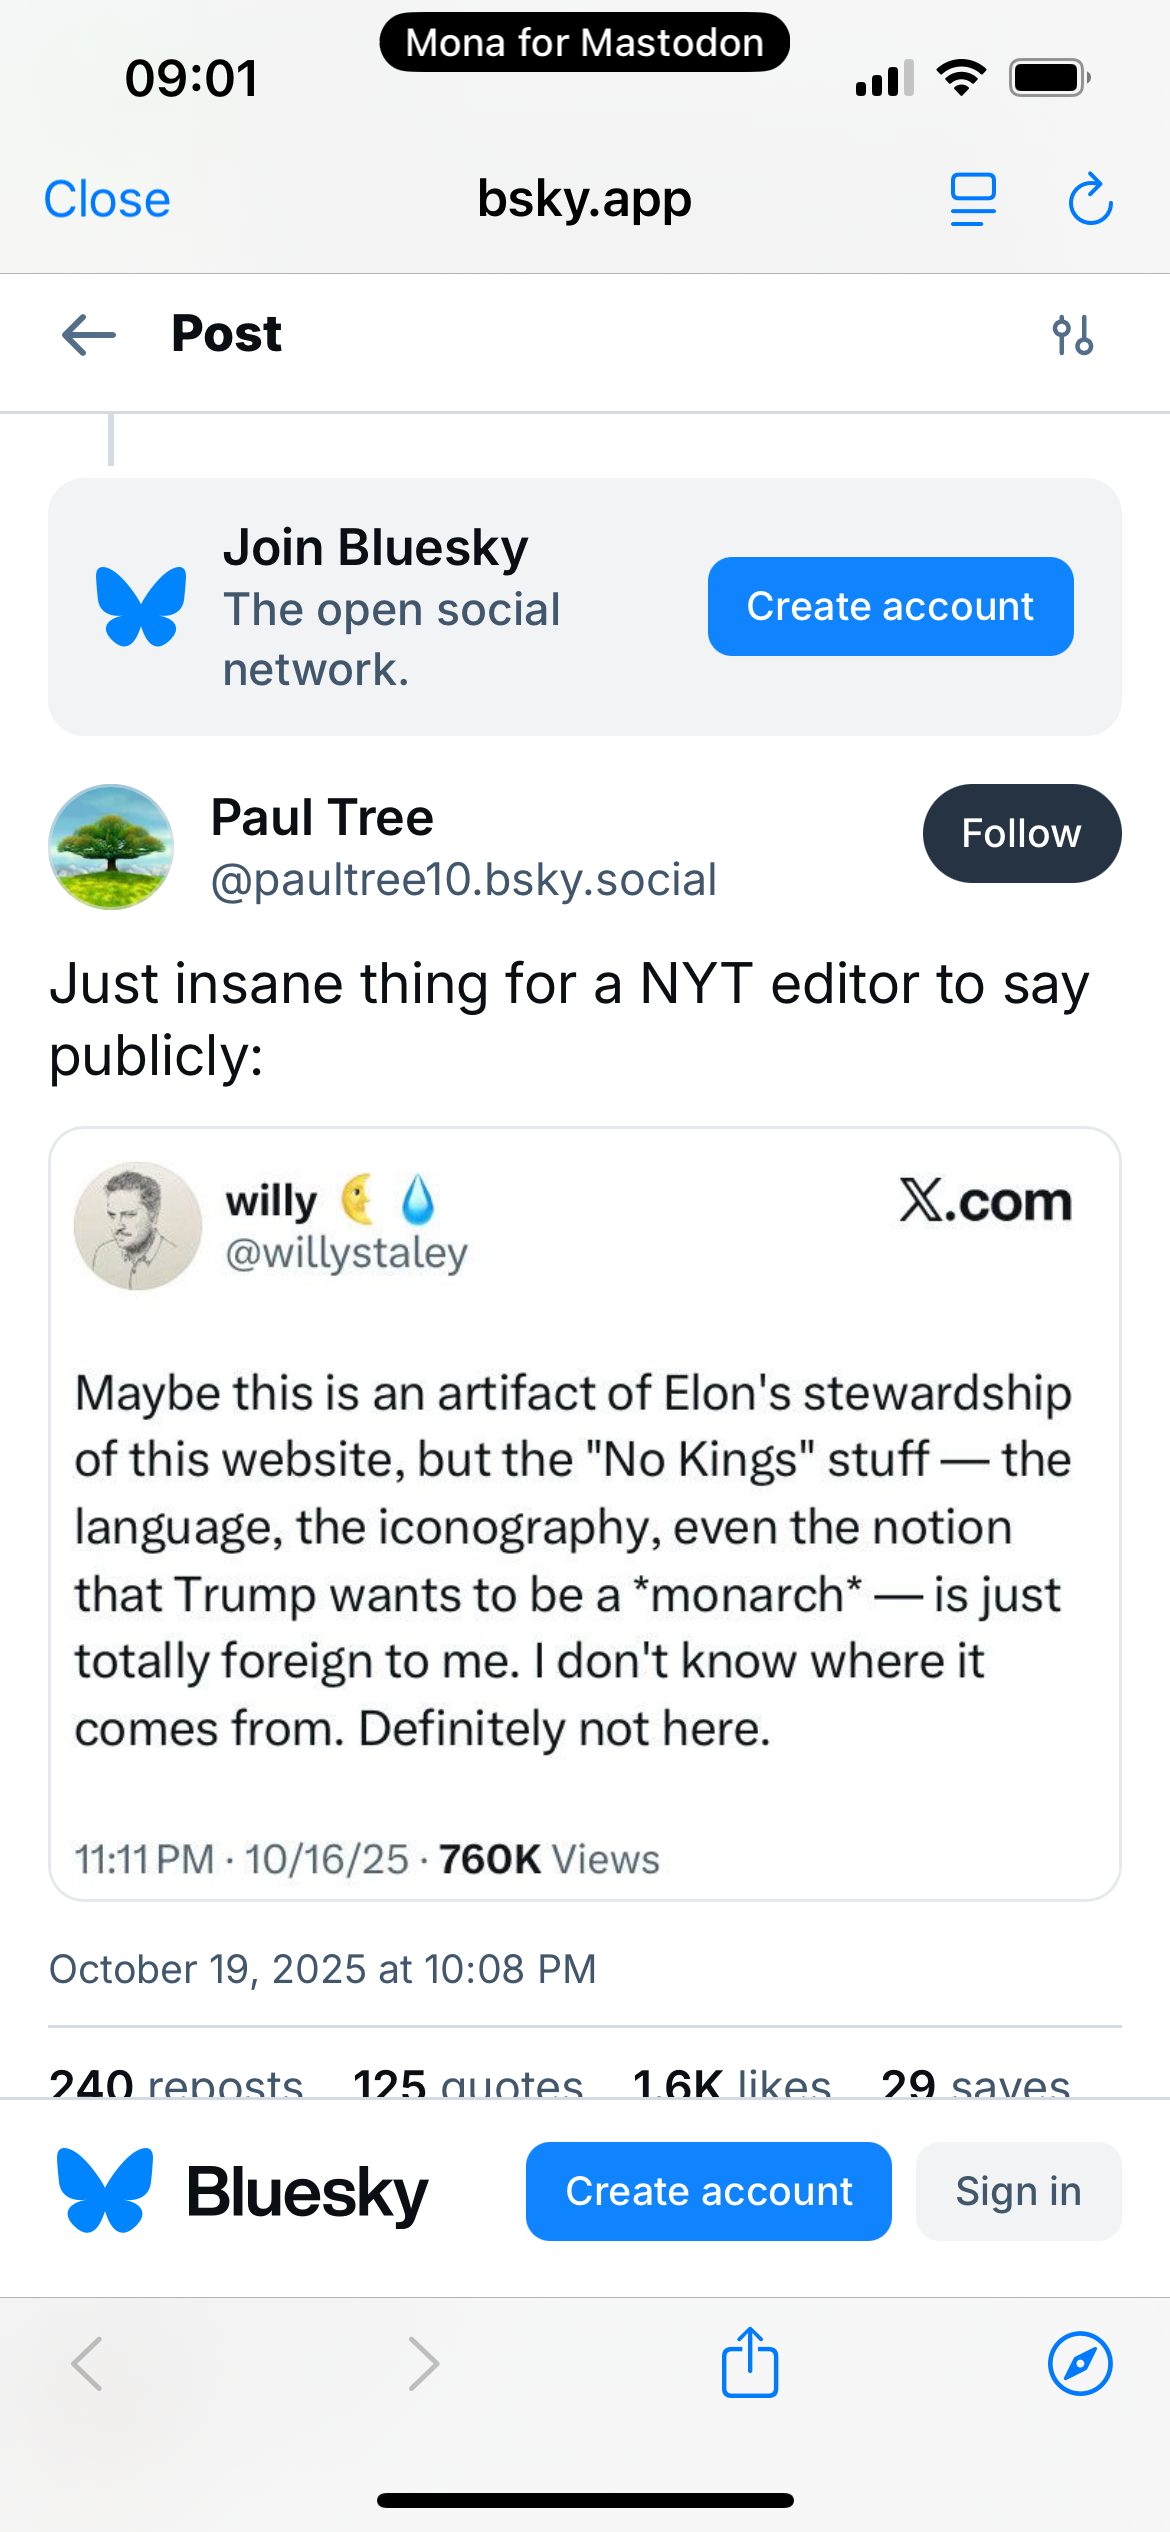Tap Close to dismiss the browser
This screenshot has width=1170, height=2532.
click(x=107, y=200)
